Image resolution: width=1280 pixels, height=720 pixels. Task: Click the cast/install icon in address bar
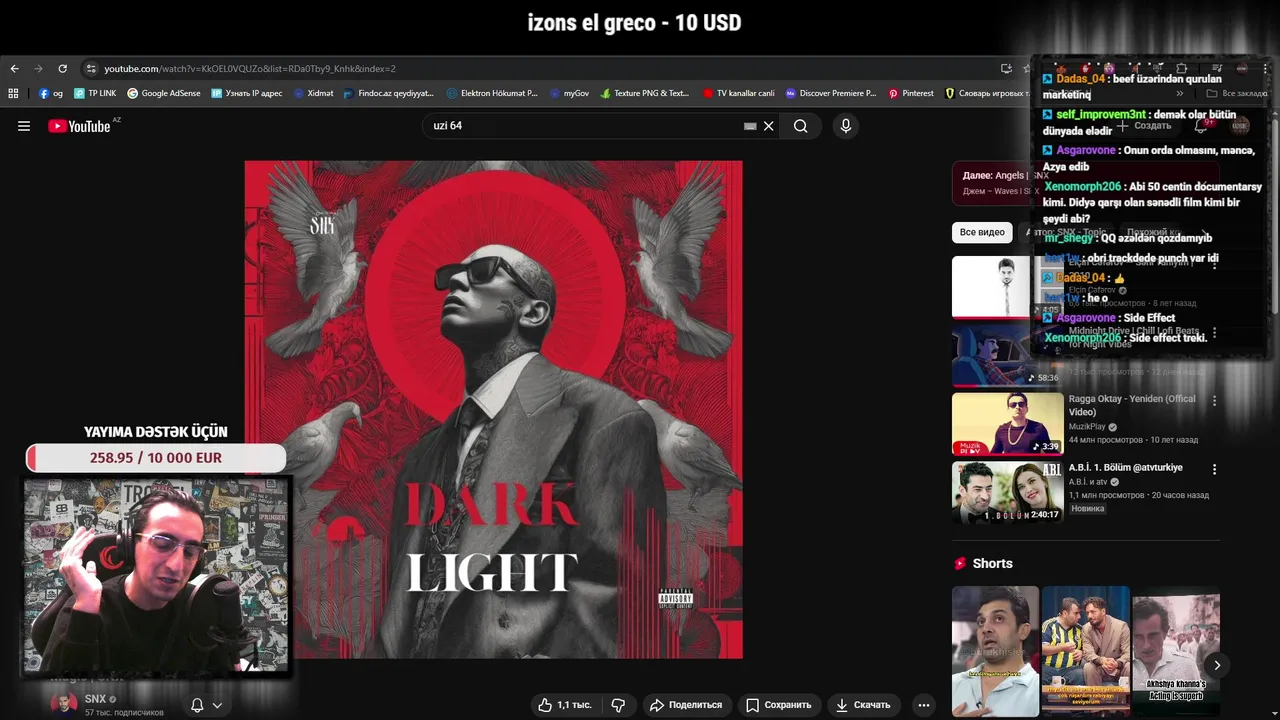(1006, 69)
